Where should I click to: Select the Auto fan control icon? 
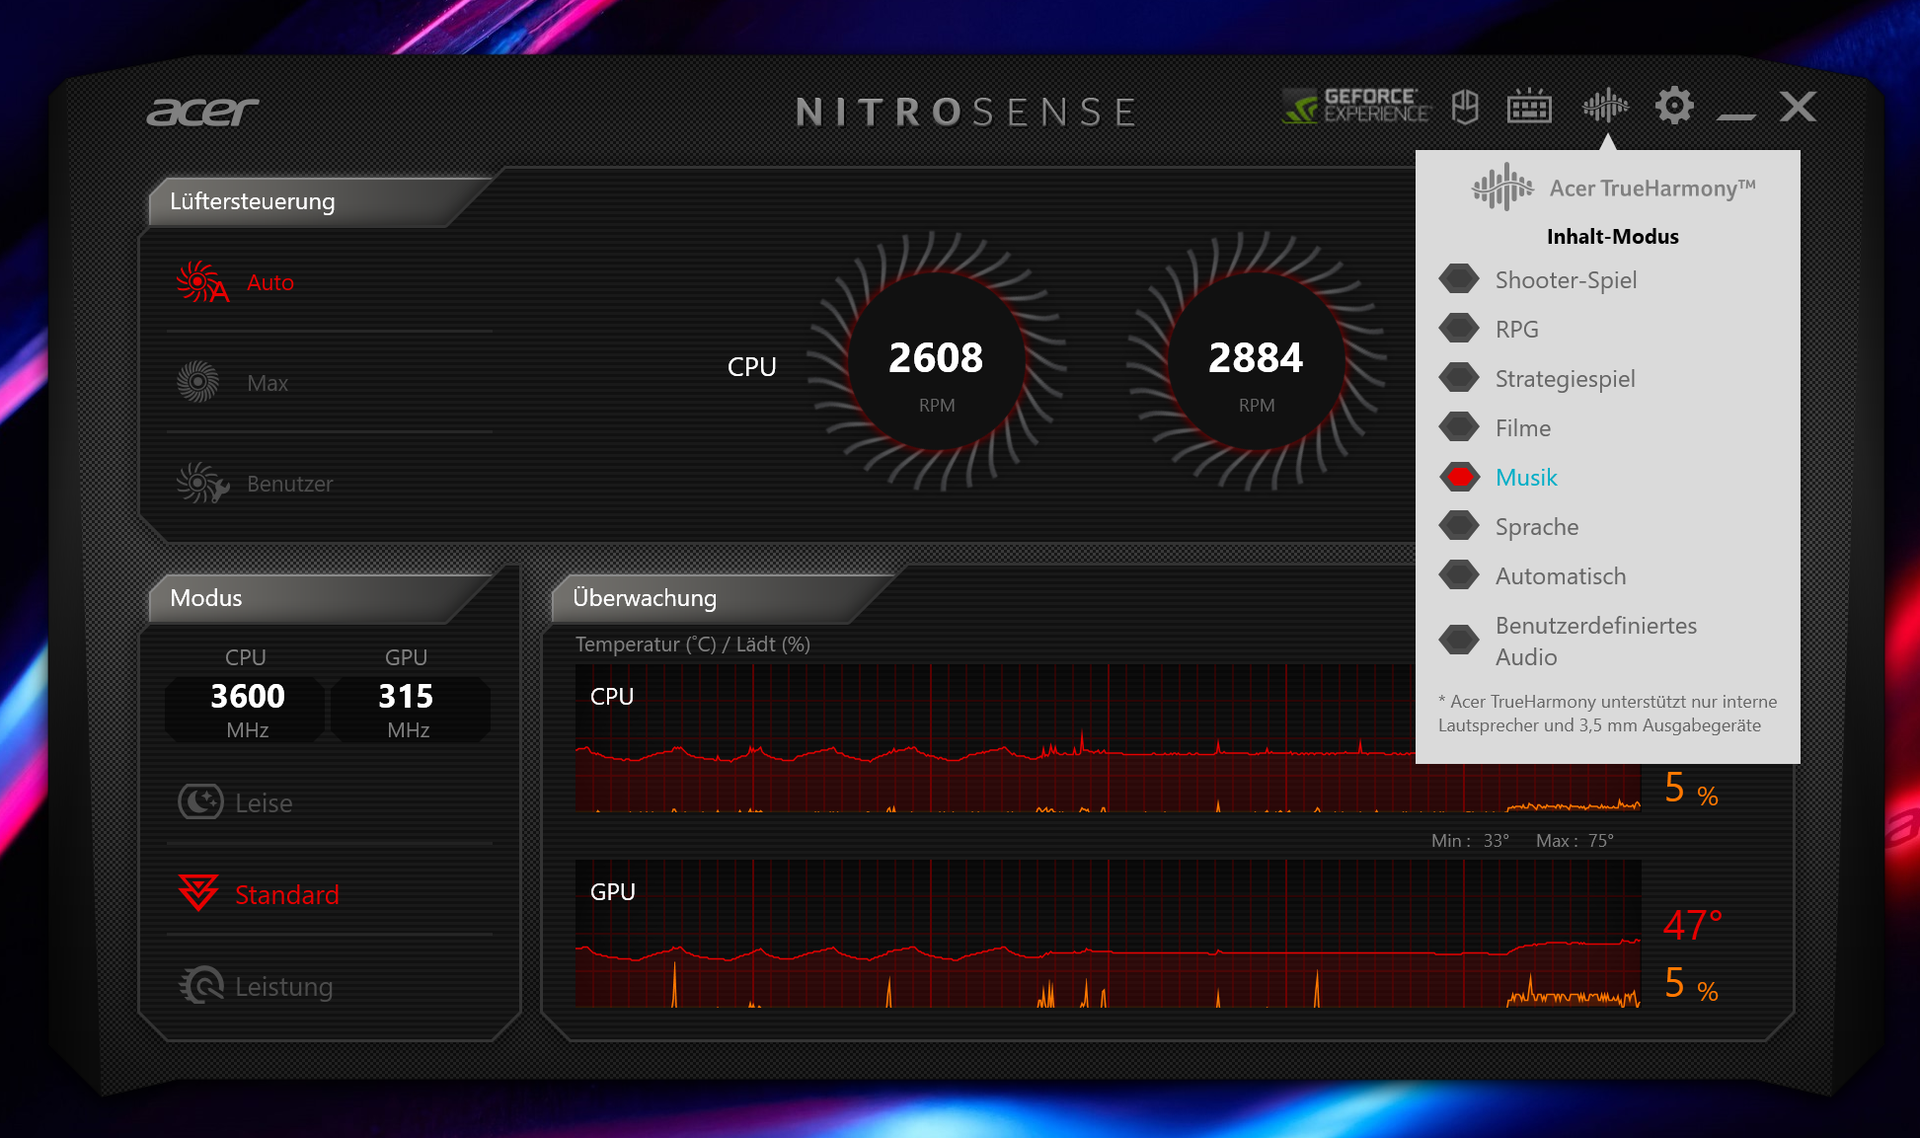point(203,282)
